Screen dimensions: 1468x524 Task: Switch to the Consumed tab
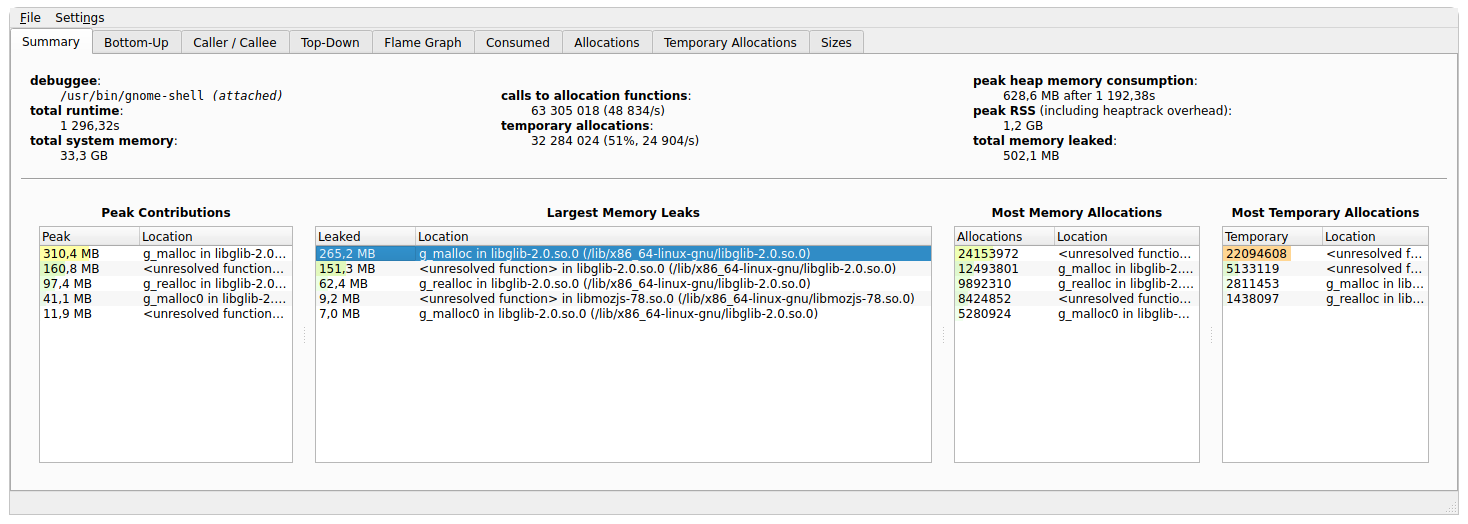point(518,42)
